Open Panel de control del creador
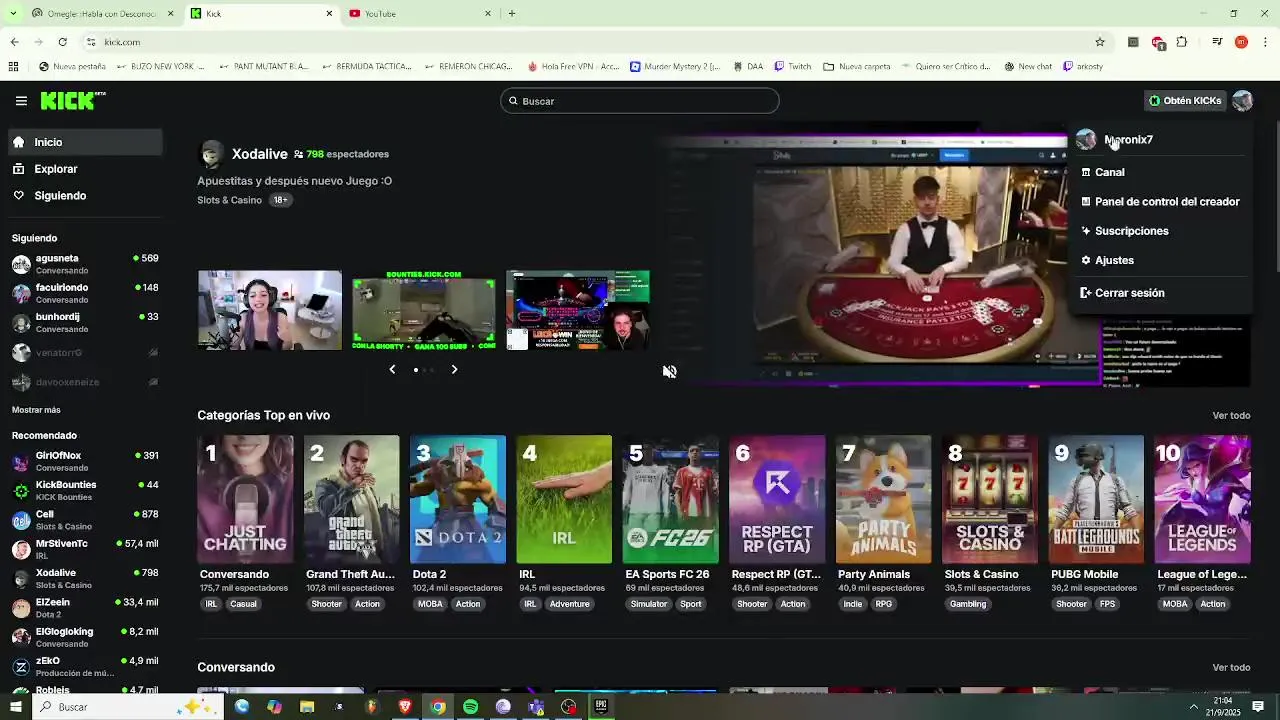 [1160, 201]
